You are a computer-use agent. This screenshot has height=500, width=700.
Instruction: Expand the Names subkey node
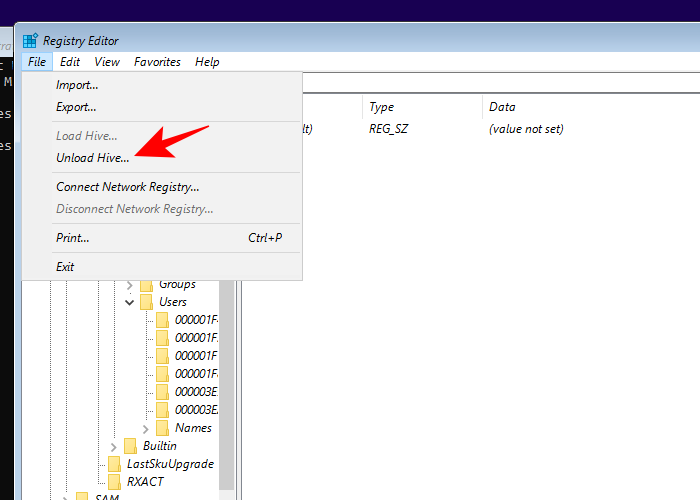pyautogui.click(x=146, y=428)
